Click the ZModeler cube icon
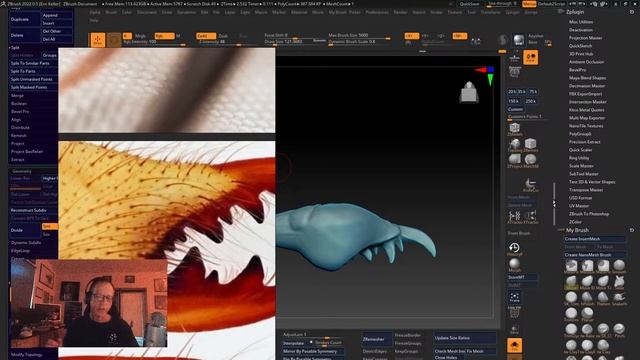This screenshot has width=640, height=360. pos(515,129)
